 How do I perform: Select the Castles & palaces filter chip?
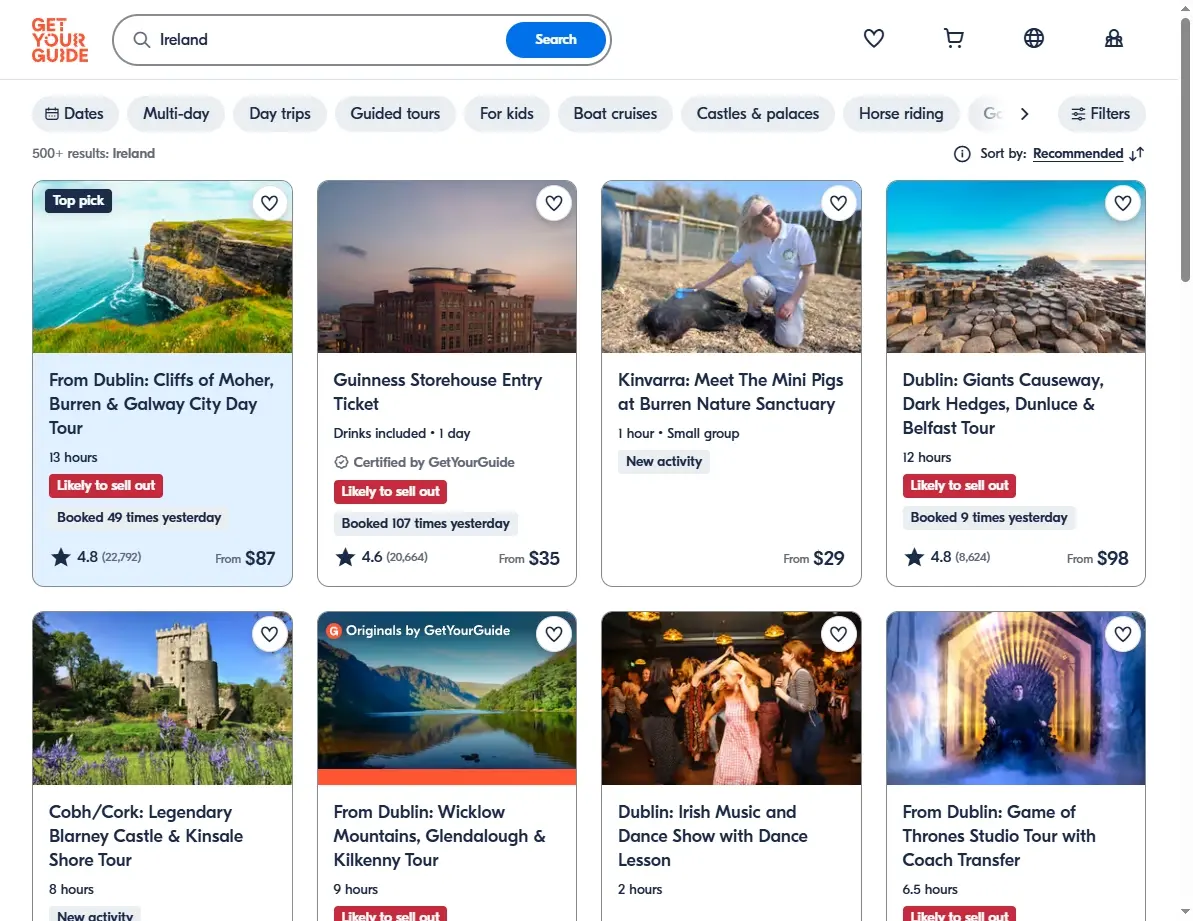[758, 113]
